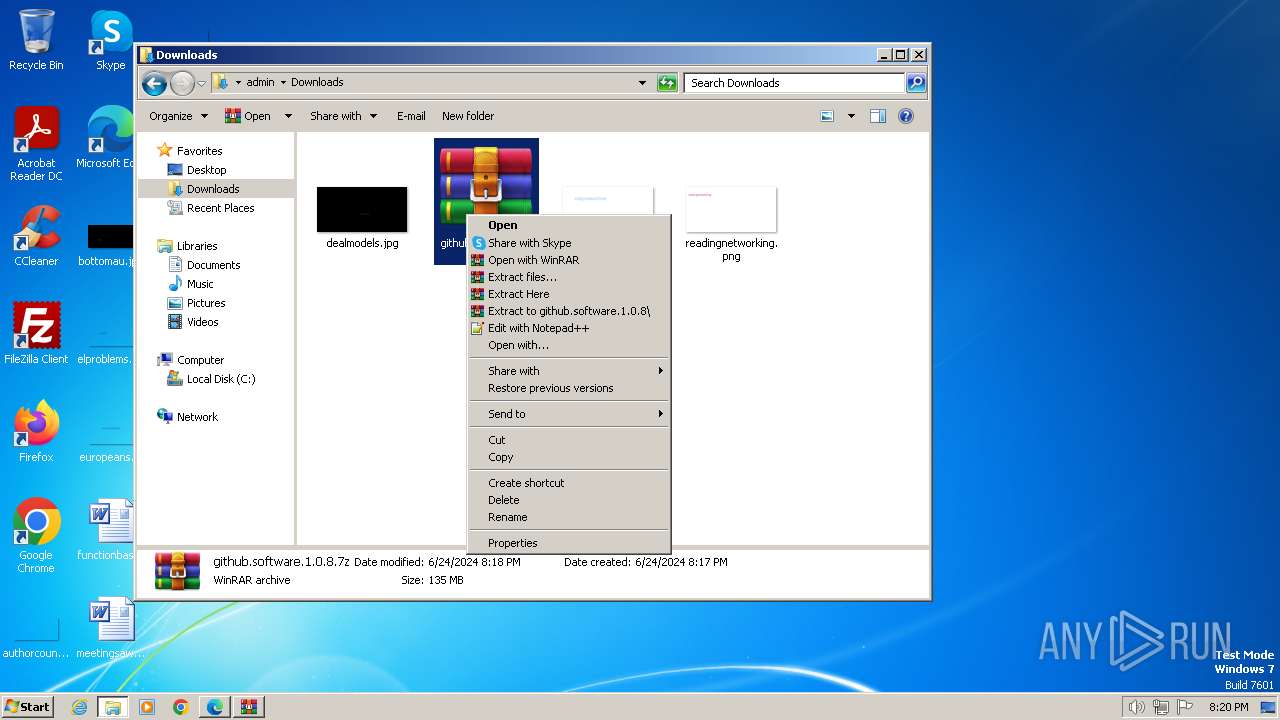Open recent pages dropdown next to Forward
The image size is (1280, 720).
[202, 83]
